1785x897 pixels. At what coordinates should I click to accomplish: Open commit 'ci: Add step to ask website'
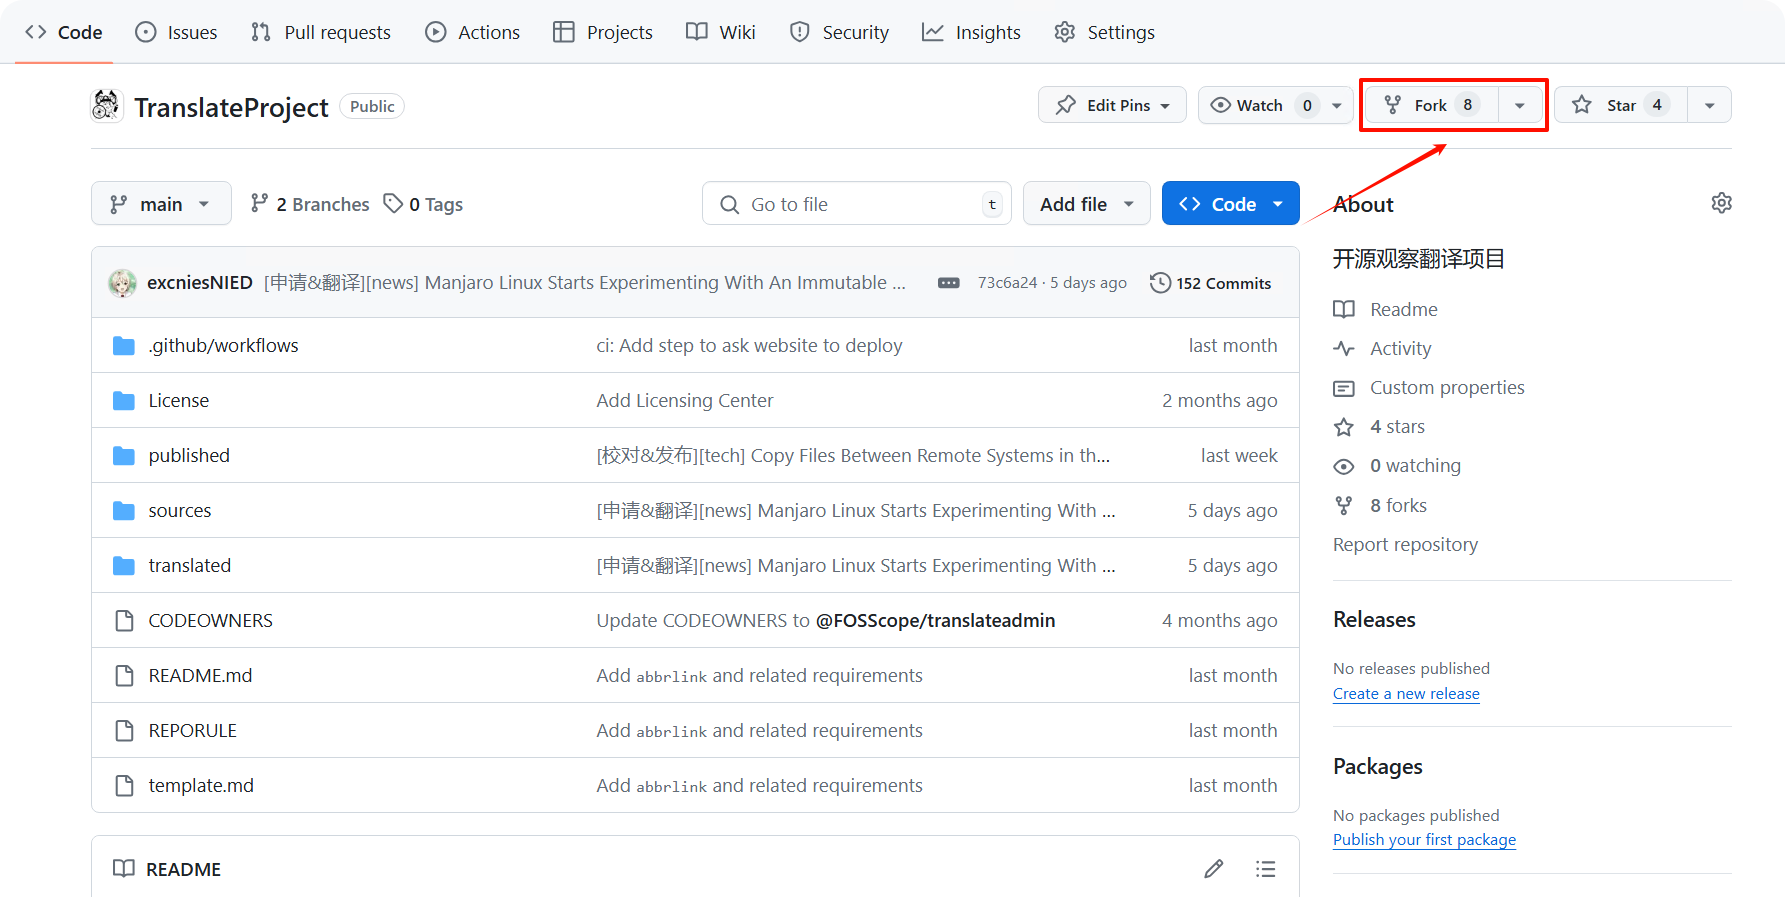pos(749,345)
